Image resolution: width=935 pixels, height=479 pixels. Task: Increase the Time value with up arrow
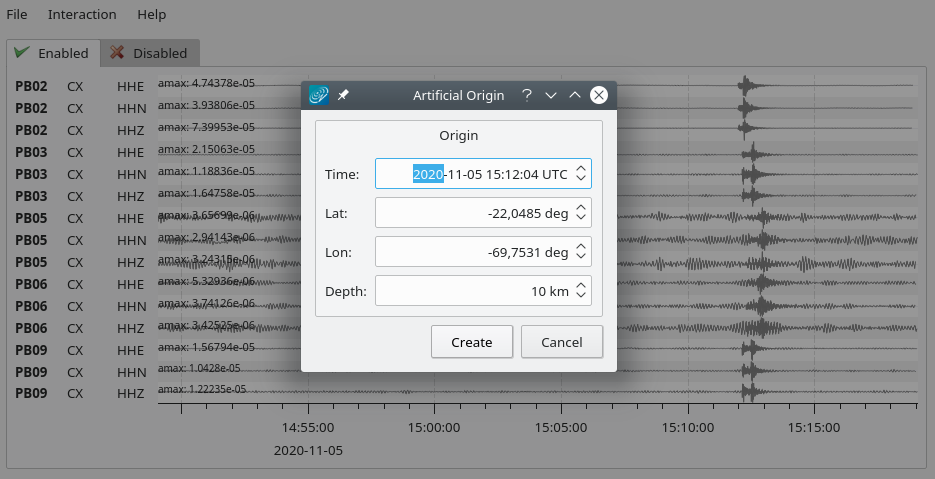point(581,168)
